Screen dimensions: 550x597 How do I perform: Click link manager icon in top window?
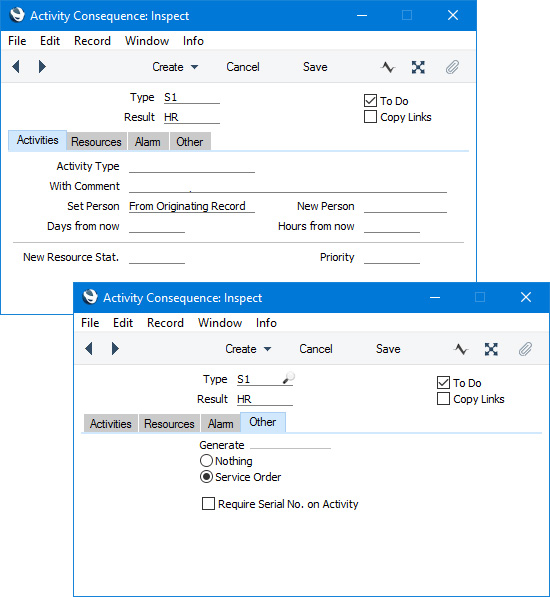418,67
